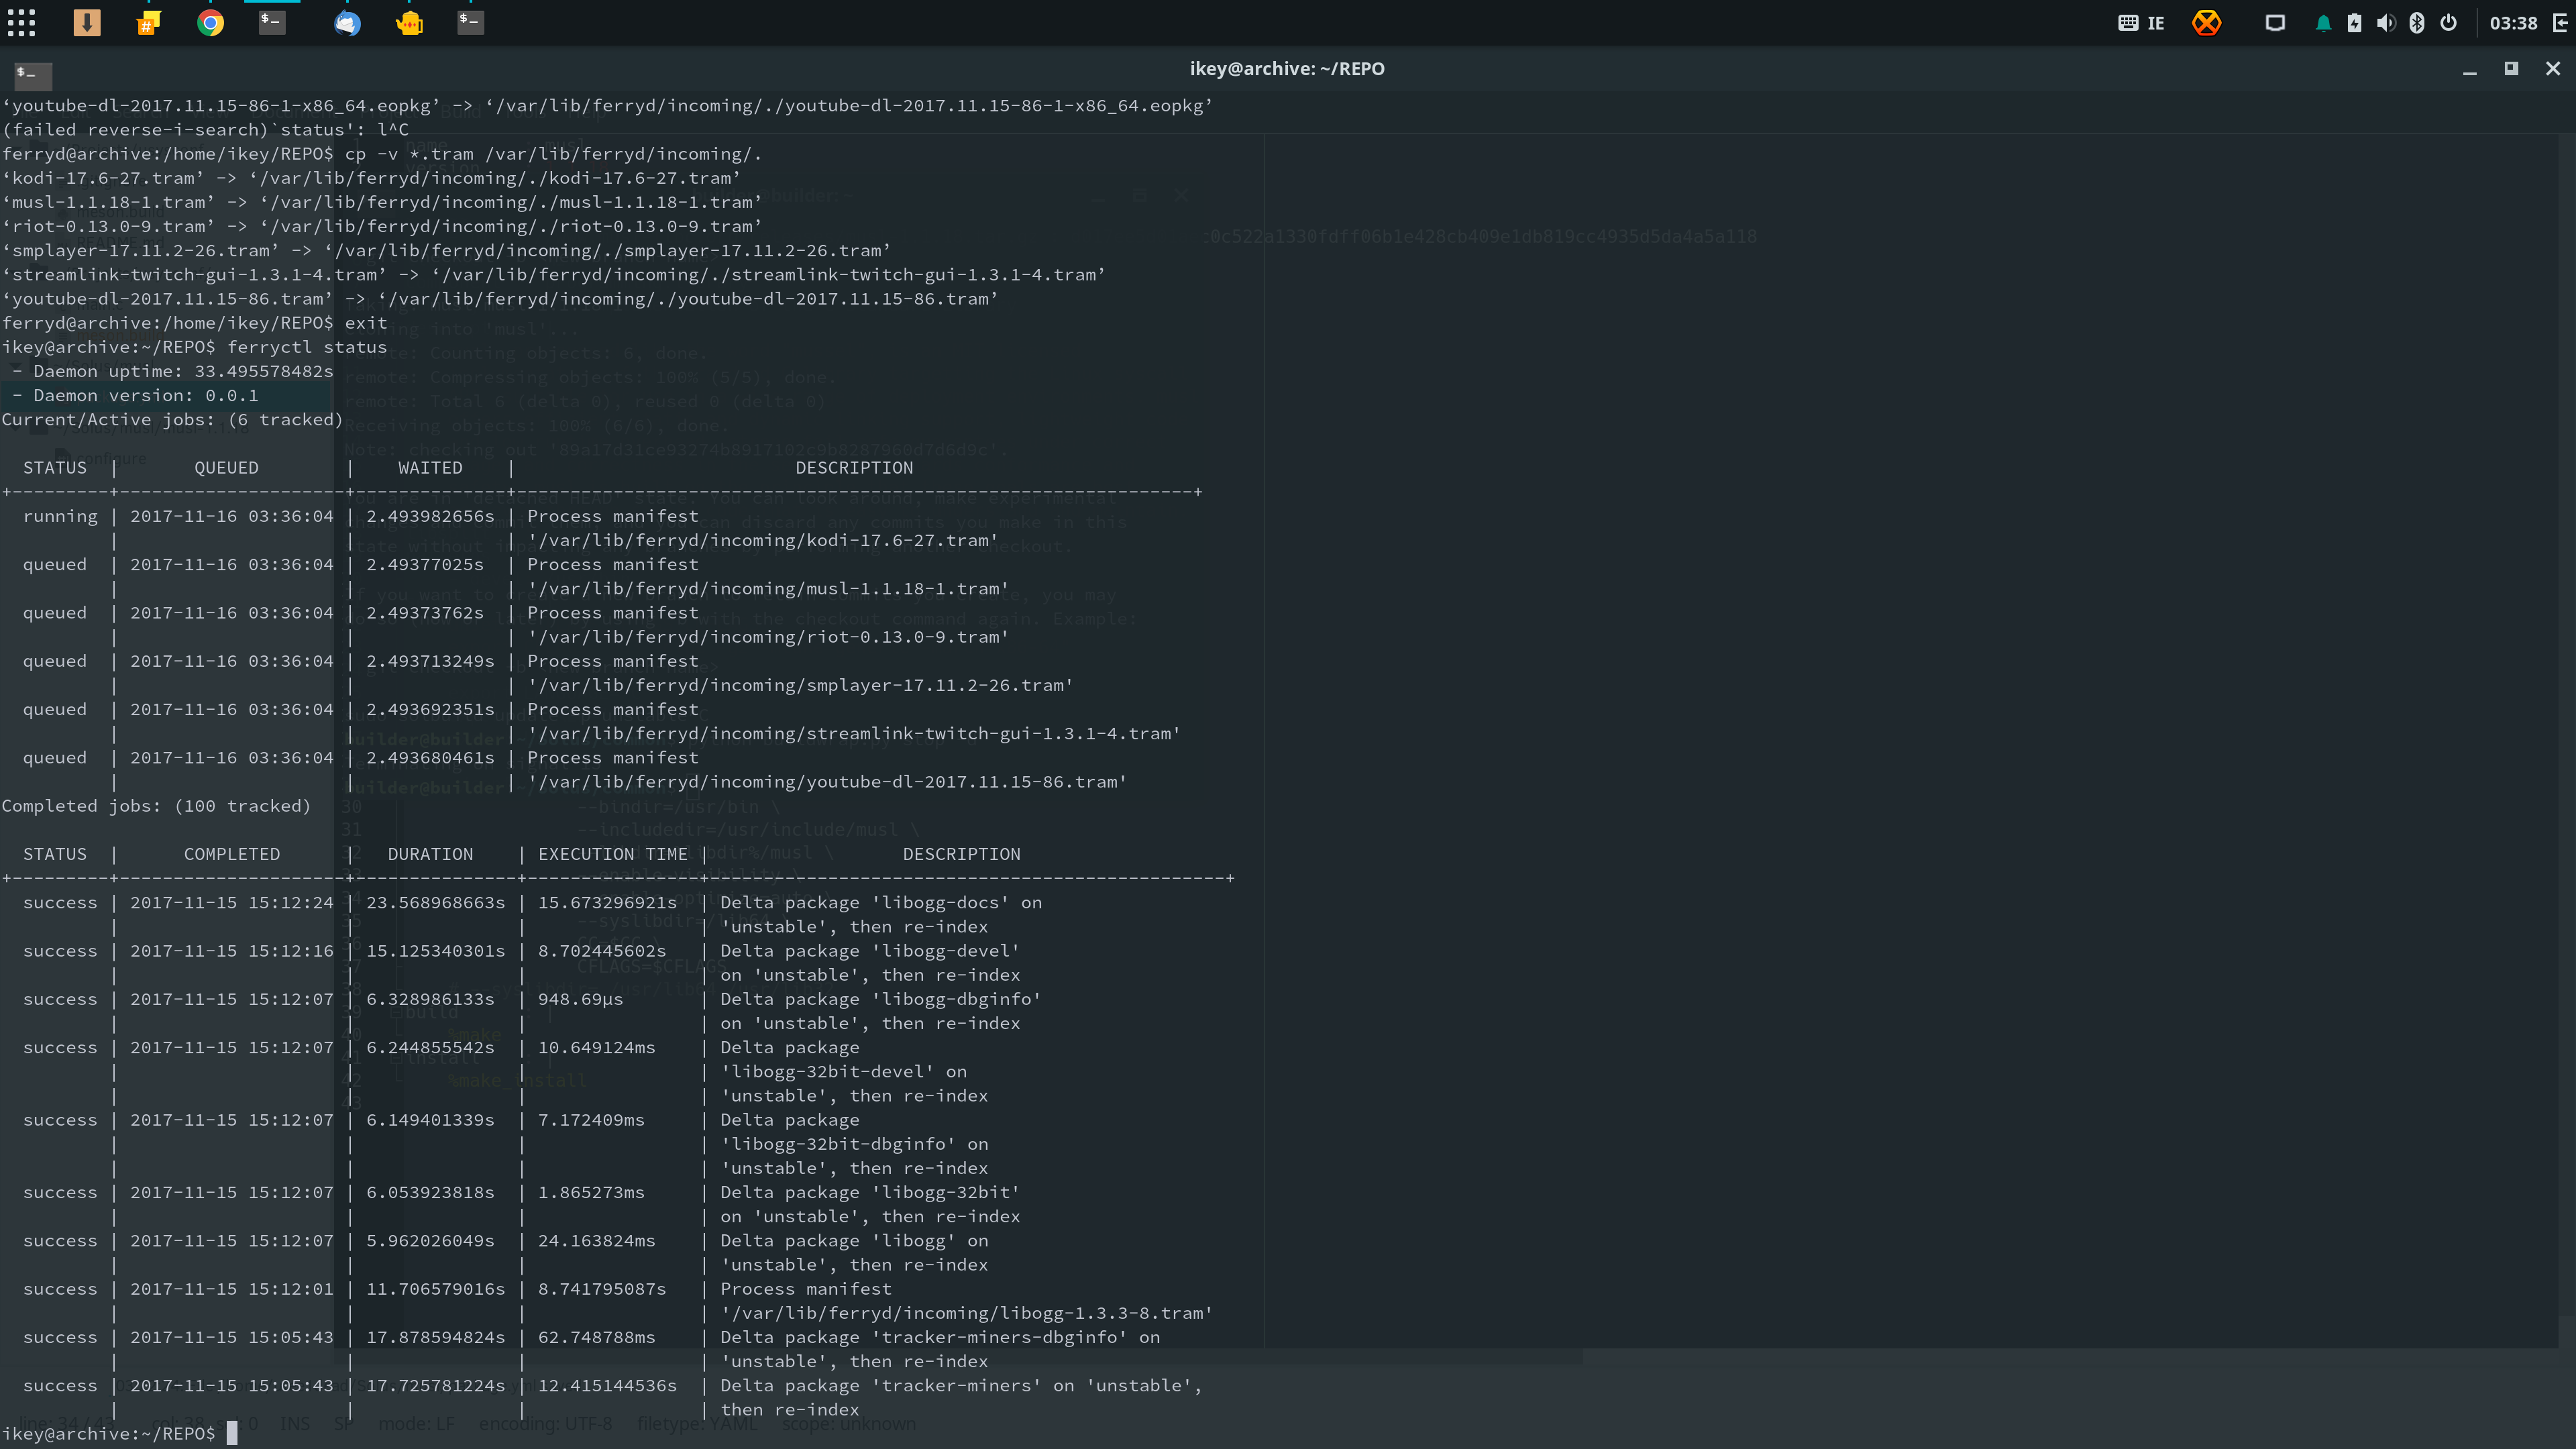Click the kodi-17.6-27.tram manifest path in jobs table
The width and height of the screenshot is (2576, 1449).
[762, 540]
